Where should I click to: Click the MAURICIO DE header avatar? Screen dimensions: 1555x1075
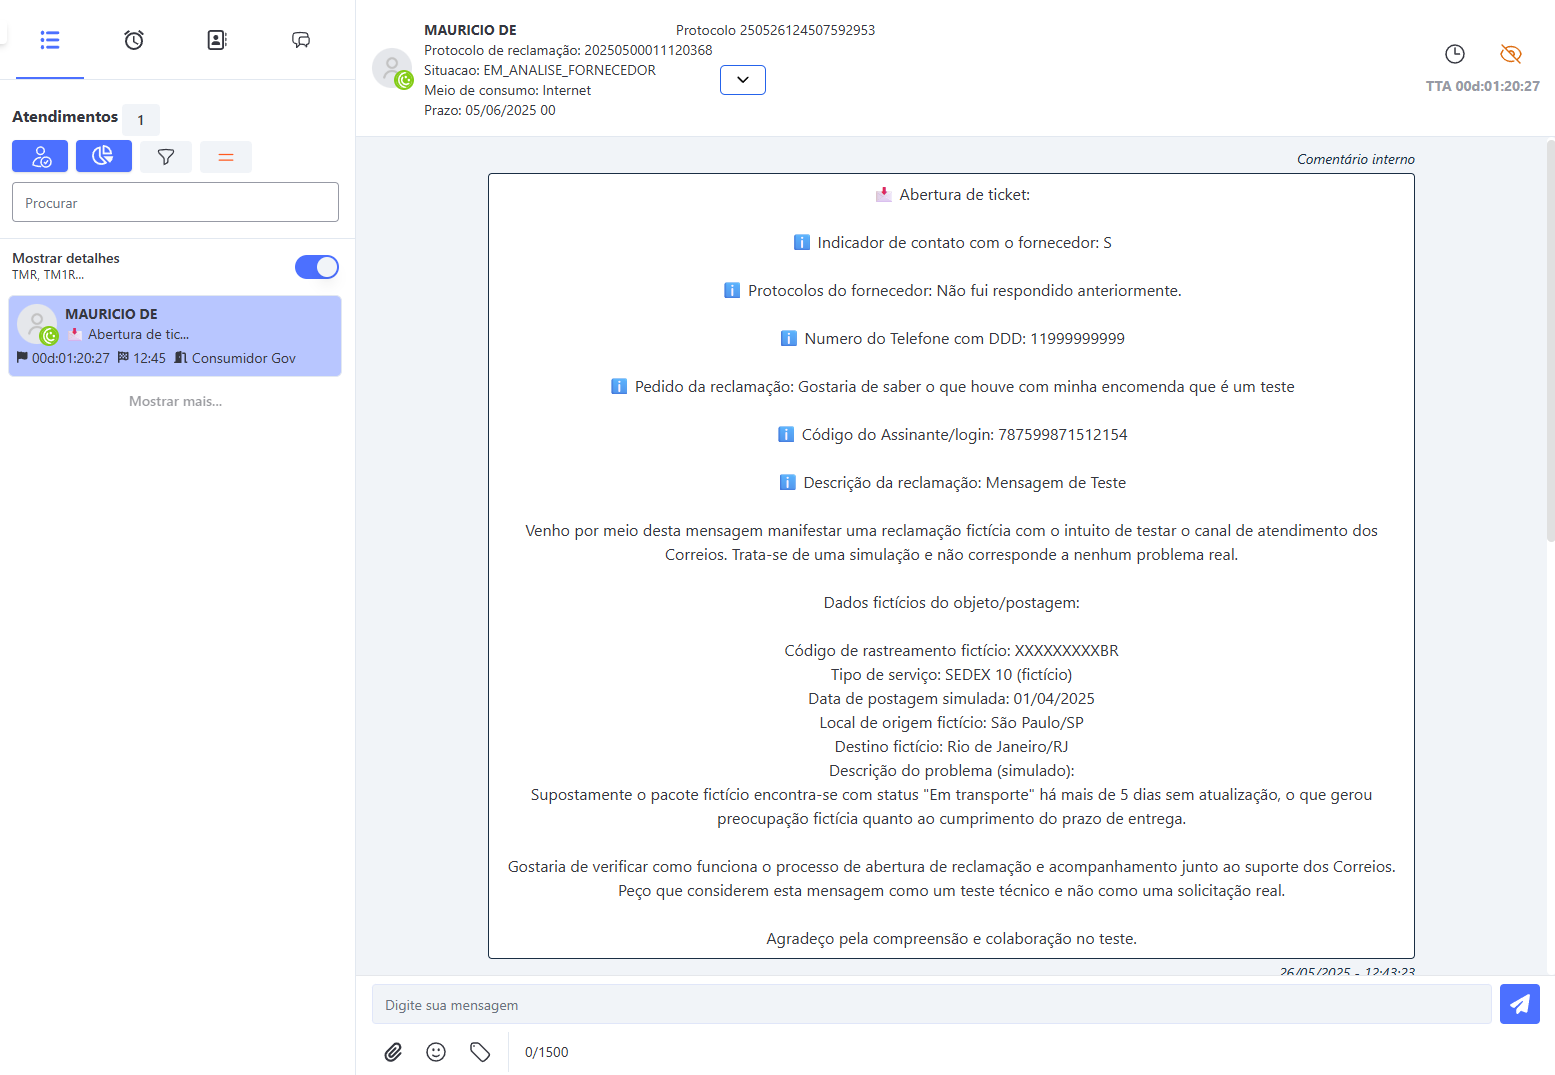[392, 68]
